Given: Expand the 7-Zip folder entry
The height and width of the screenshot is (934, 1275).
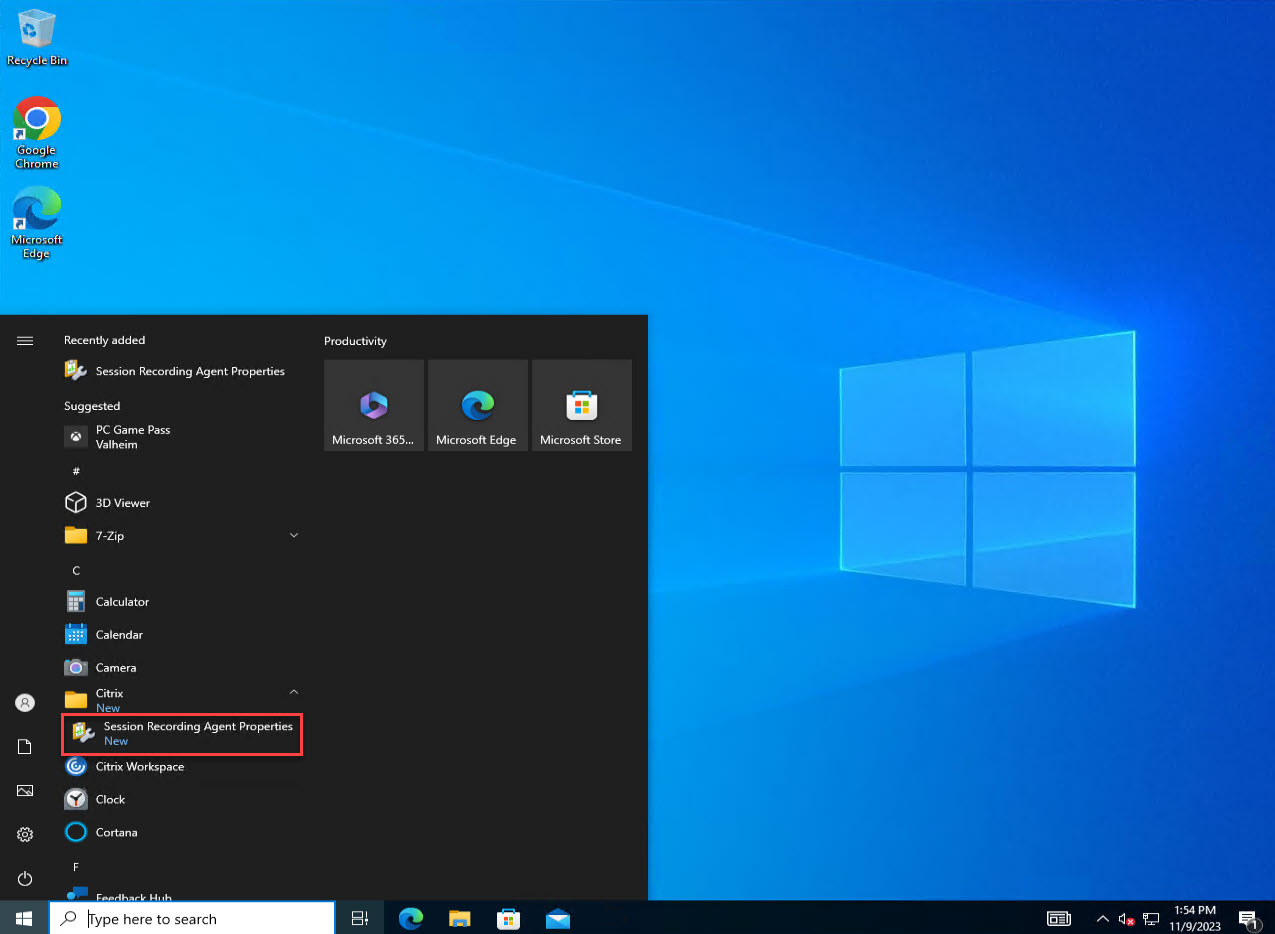Looking at the screenshot, I should [293, 535].
